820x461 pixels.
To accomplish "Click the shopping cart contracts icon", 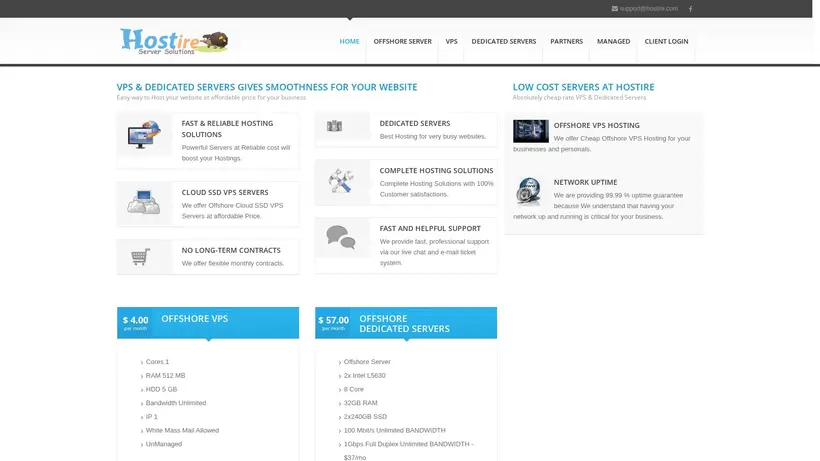I will pos(140,257).
